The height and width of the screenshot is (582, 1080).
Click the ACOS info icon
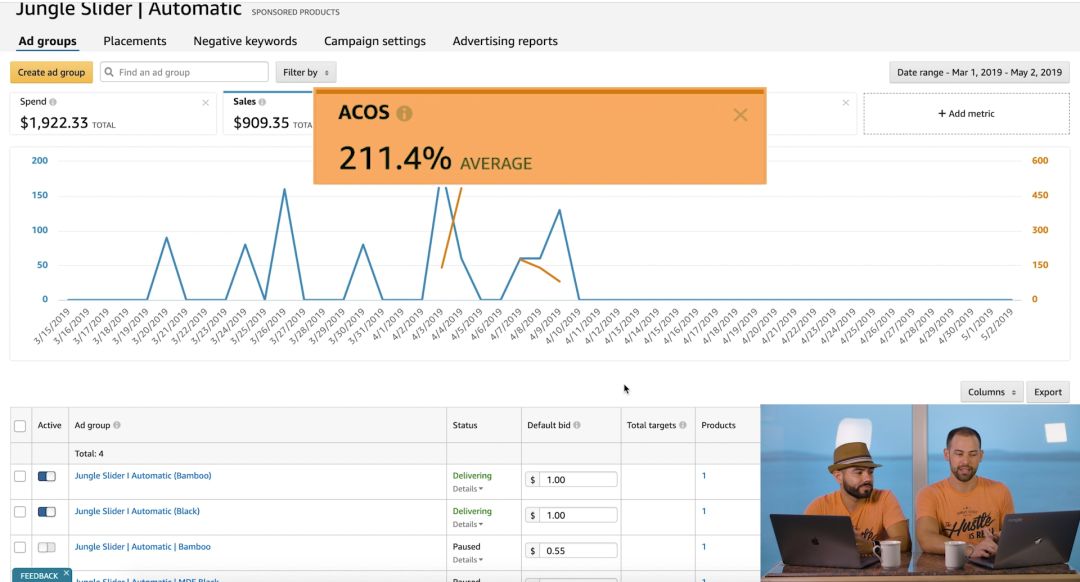coord(404,114)
